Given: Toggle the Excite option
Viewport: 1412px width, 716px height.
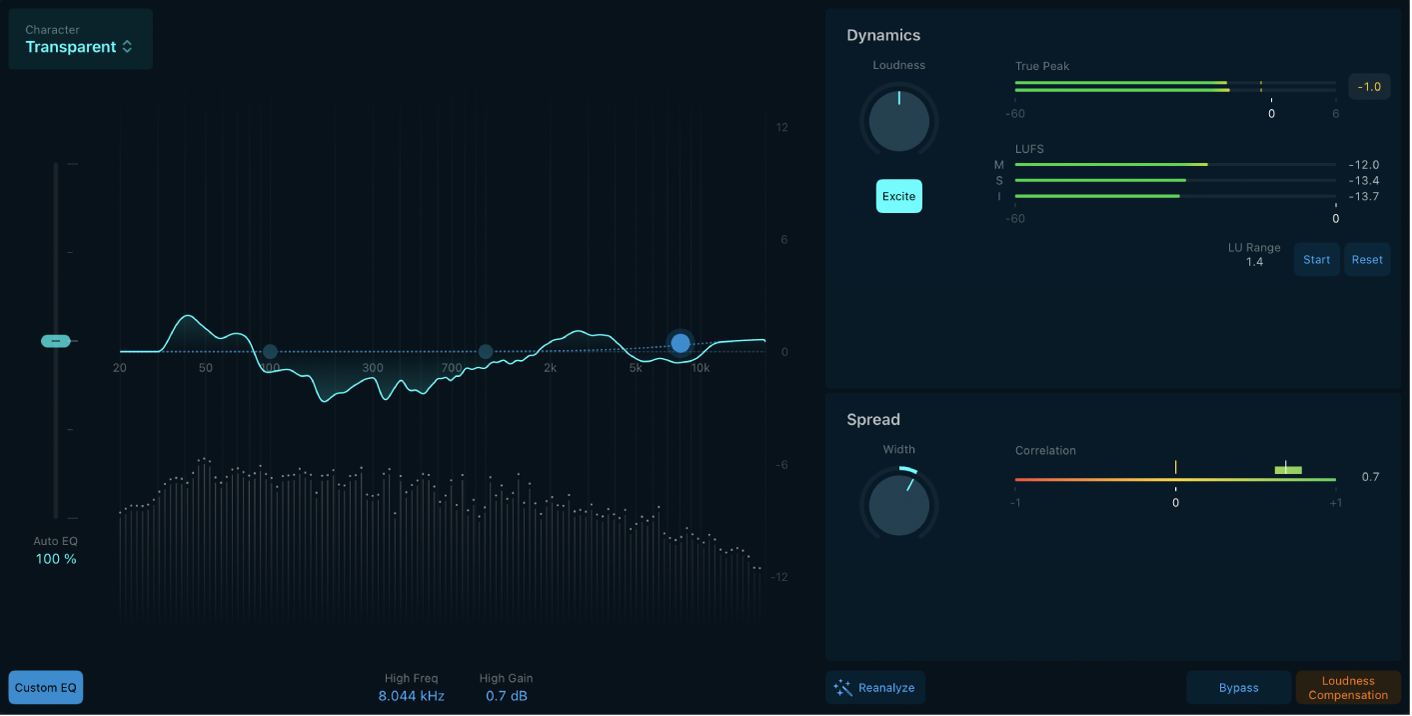Looking at the screenshot, I should 898,196.
